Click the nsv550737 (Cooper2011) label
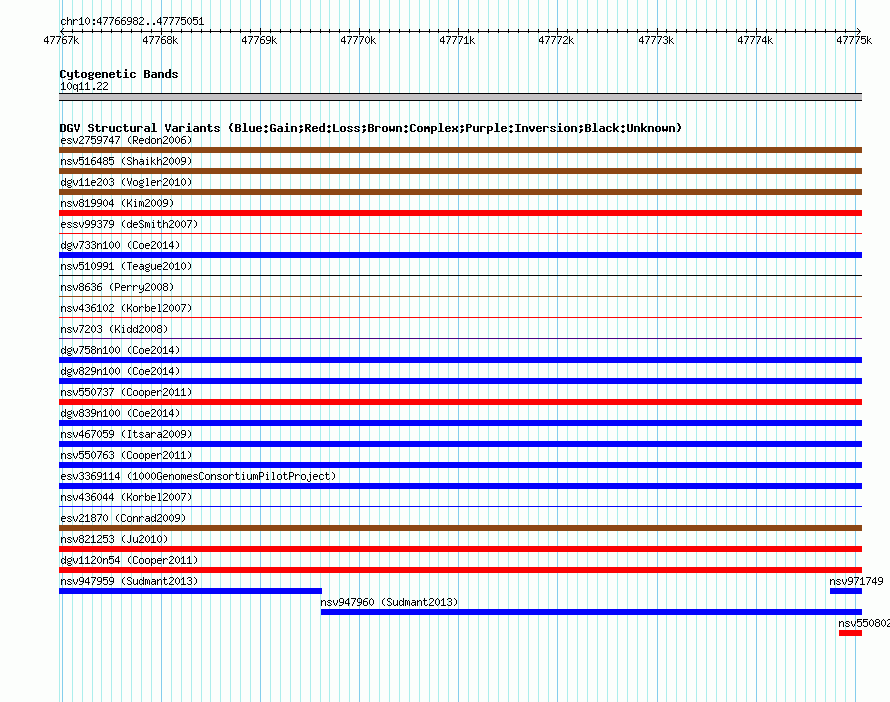Viewport: 890px width, 702px height. (x=126, y=392)
